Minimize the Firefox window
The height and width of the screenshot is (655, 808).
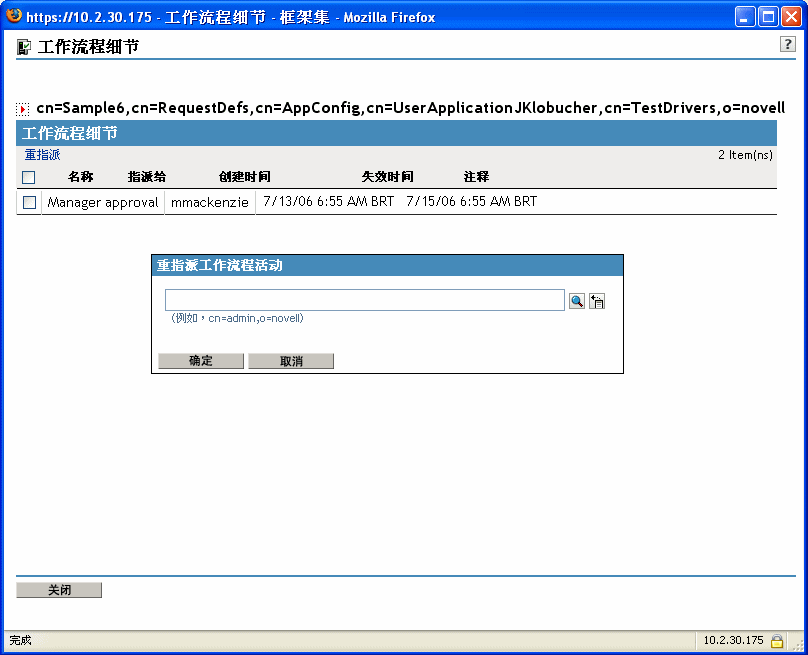(x=743, y=15)
